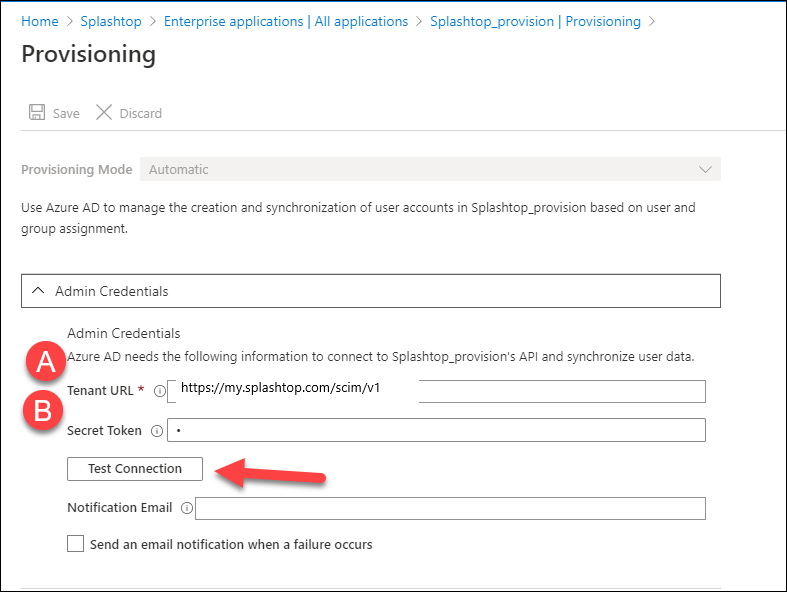Open the Provisioning Mode dropdown
This screenshot has height=592, width=787.
click(x=430, y=169)
